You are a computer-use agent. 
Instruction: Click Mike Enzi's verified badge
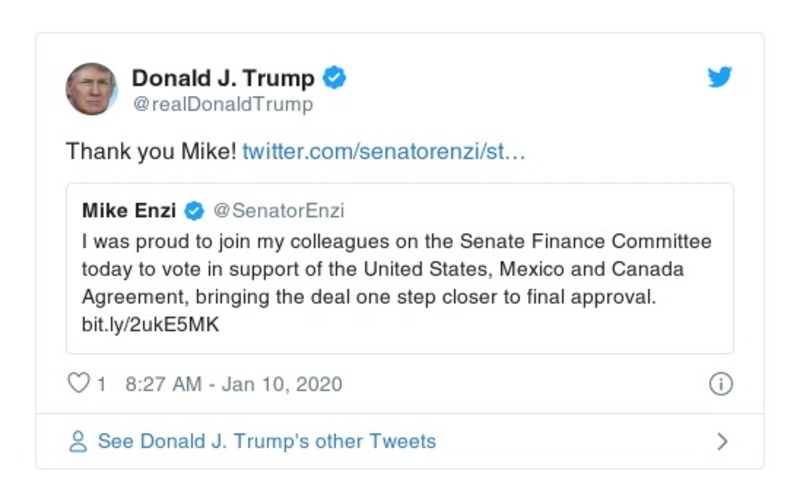pyautogui.click(x=195, y=211)
